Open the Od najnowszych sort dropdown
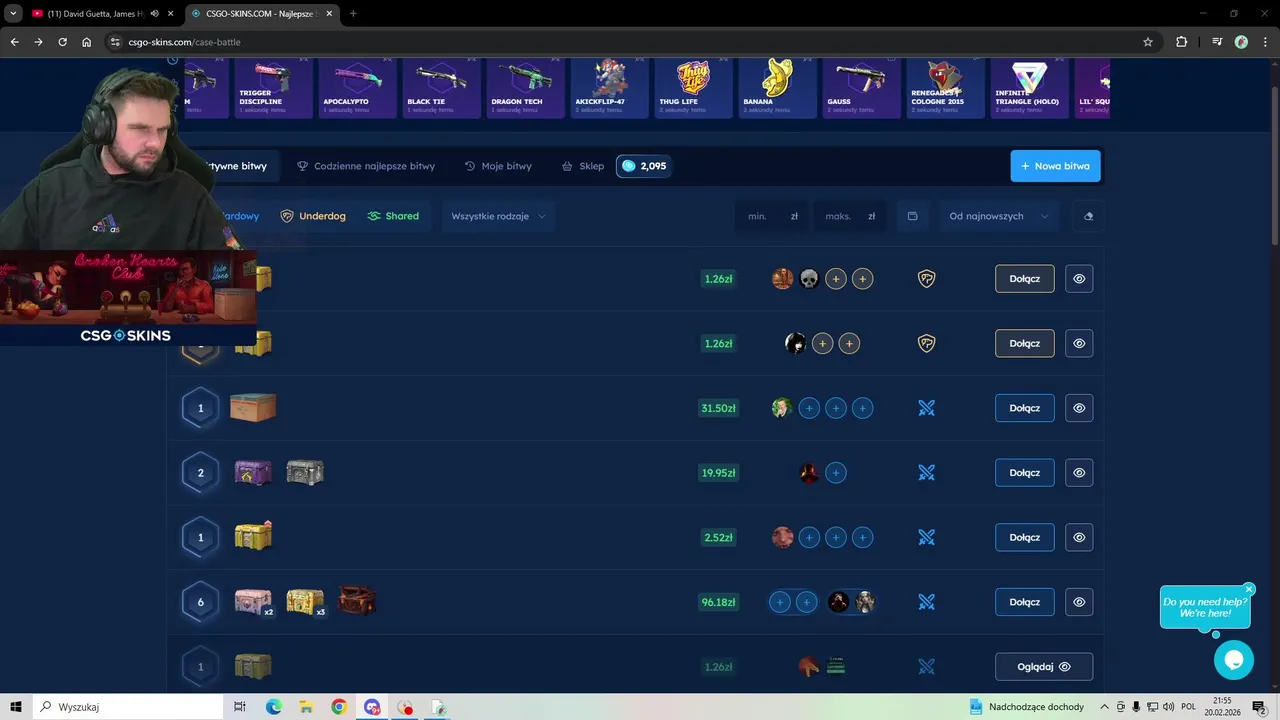The height and width of the screenshot is (720, 1280). coord(998,216)
